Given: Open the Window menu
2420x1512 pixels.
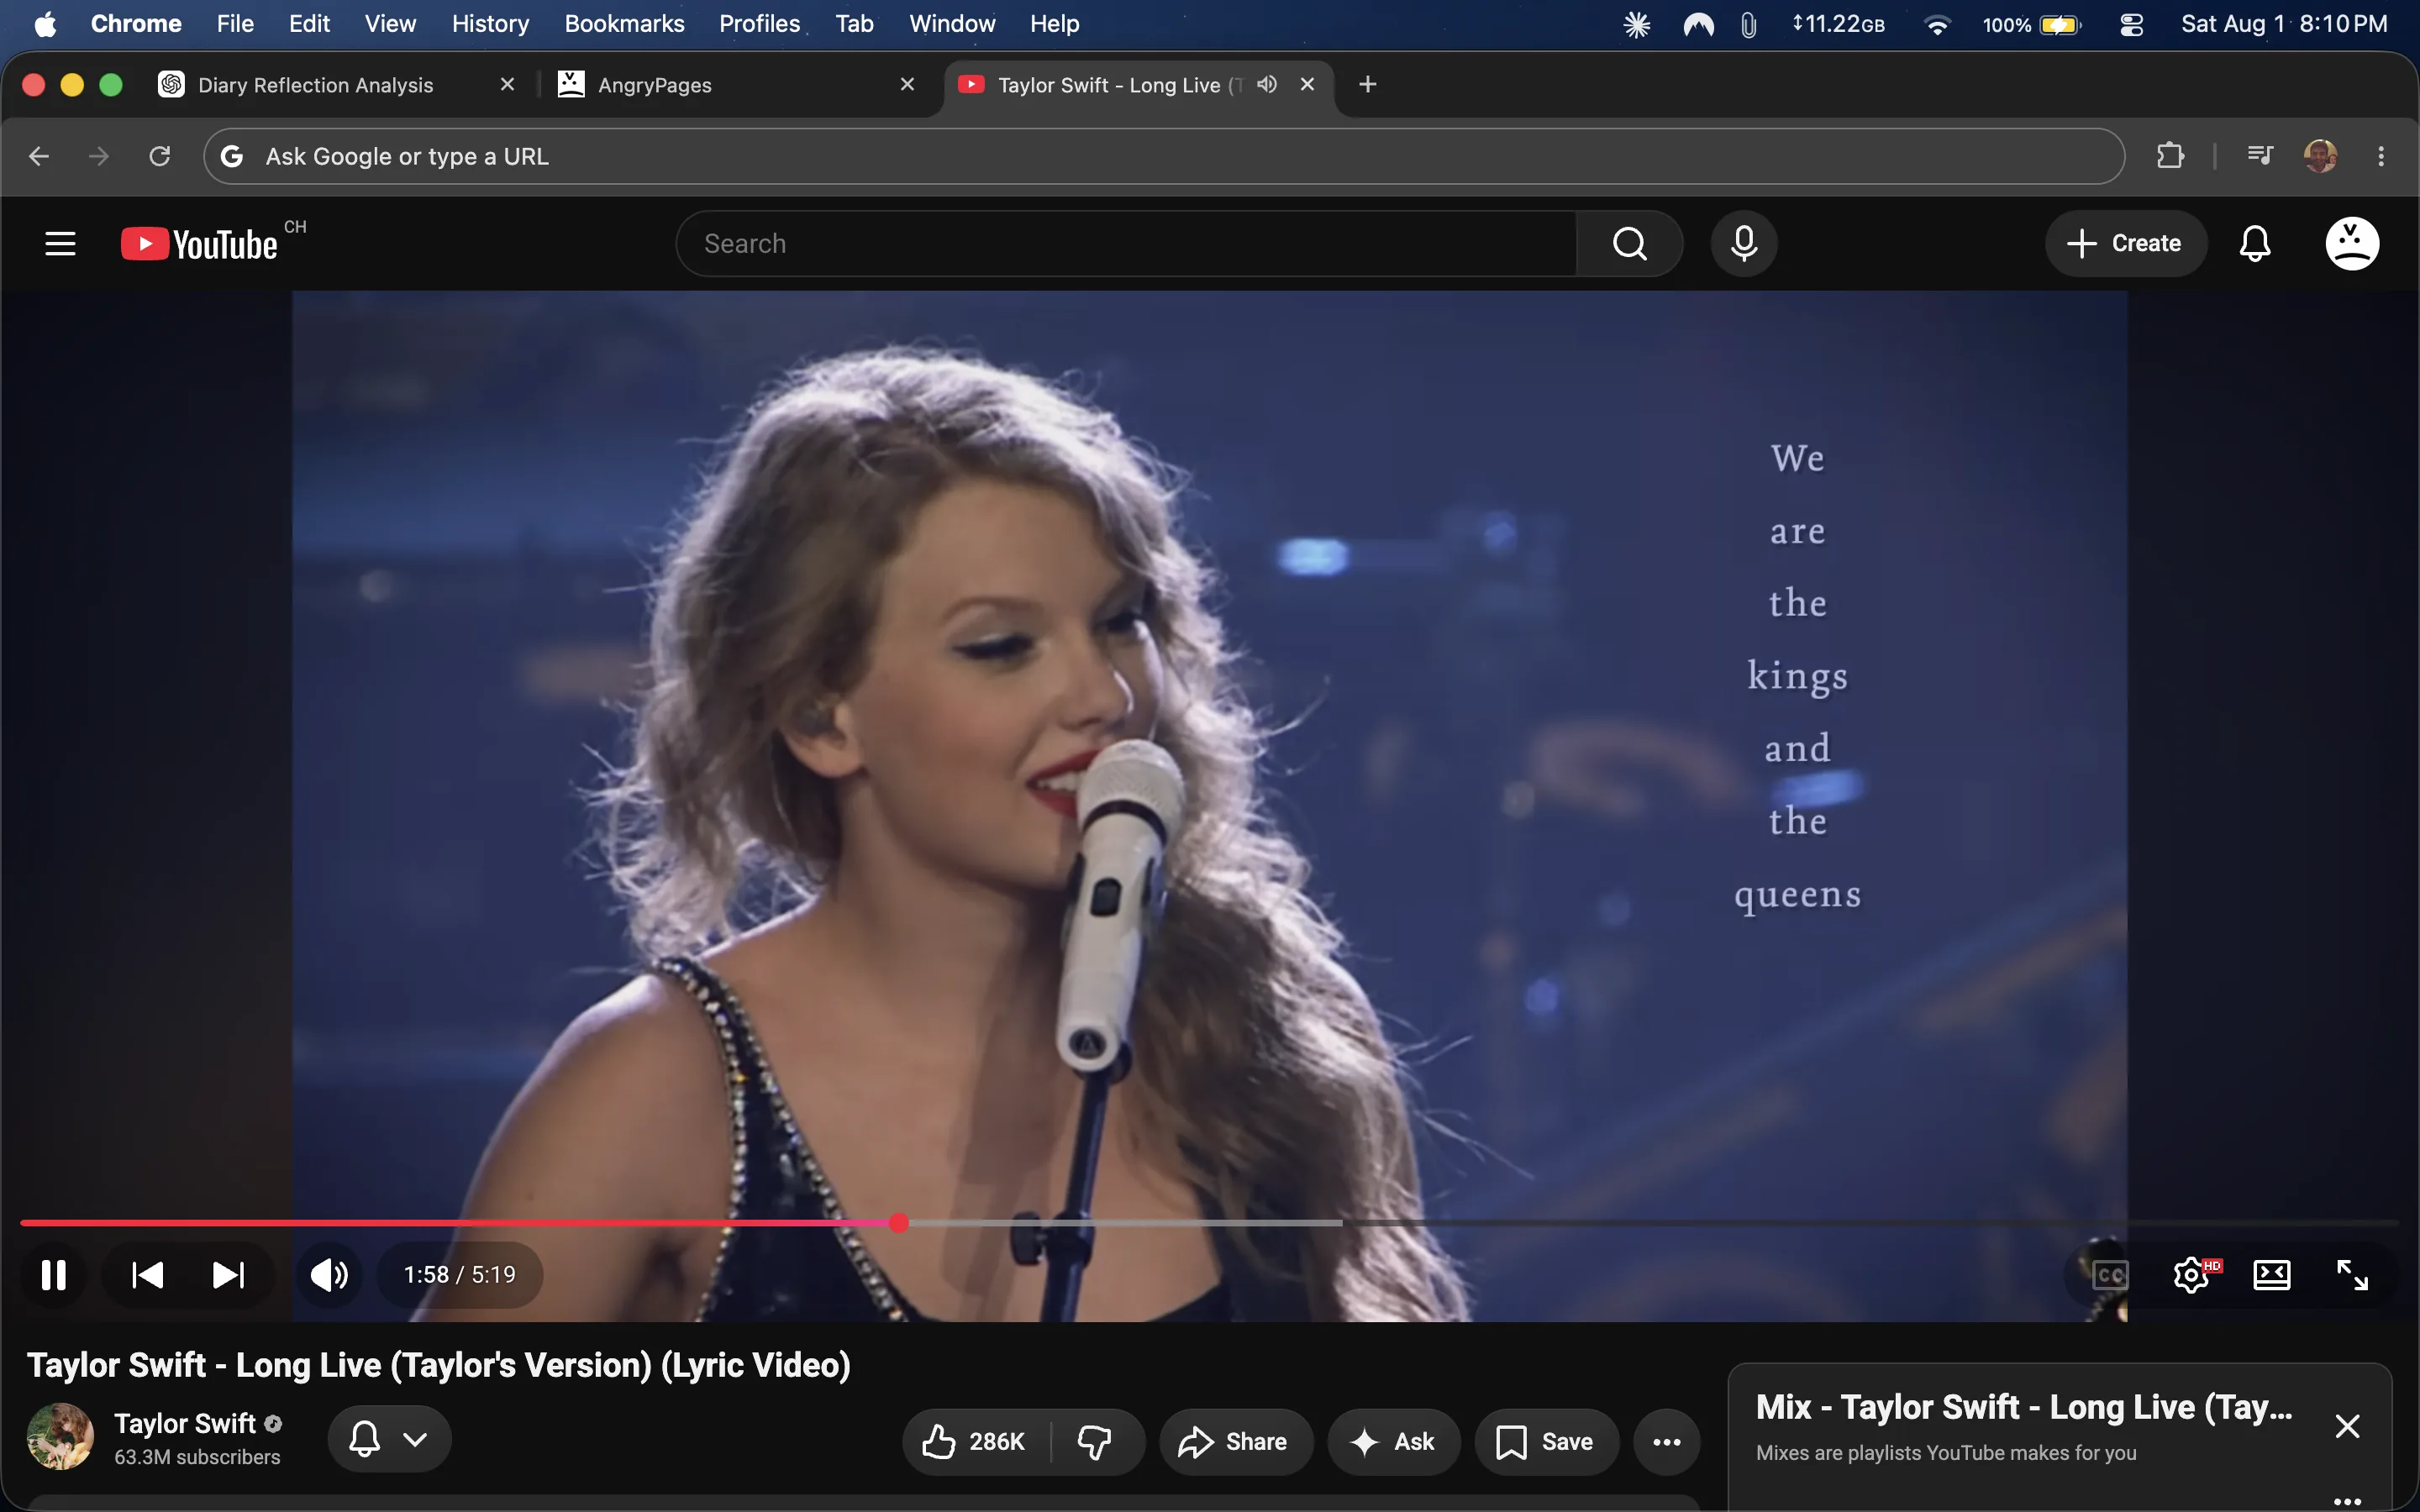Looking at the screenshot, I should tap(952, 24).
